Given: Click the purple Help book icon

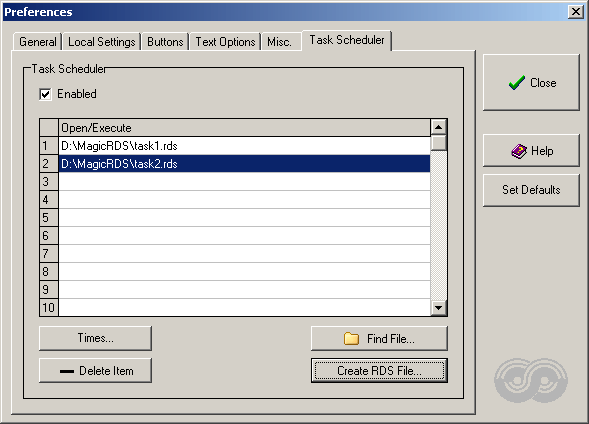Looking at the screenshot, I should tap(519, 151).
